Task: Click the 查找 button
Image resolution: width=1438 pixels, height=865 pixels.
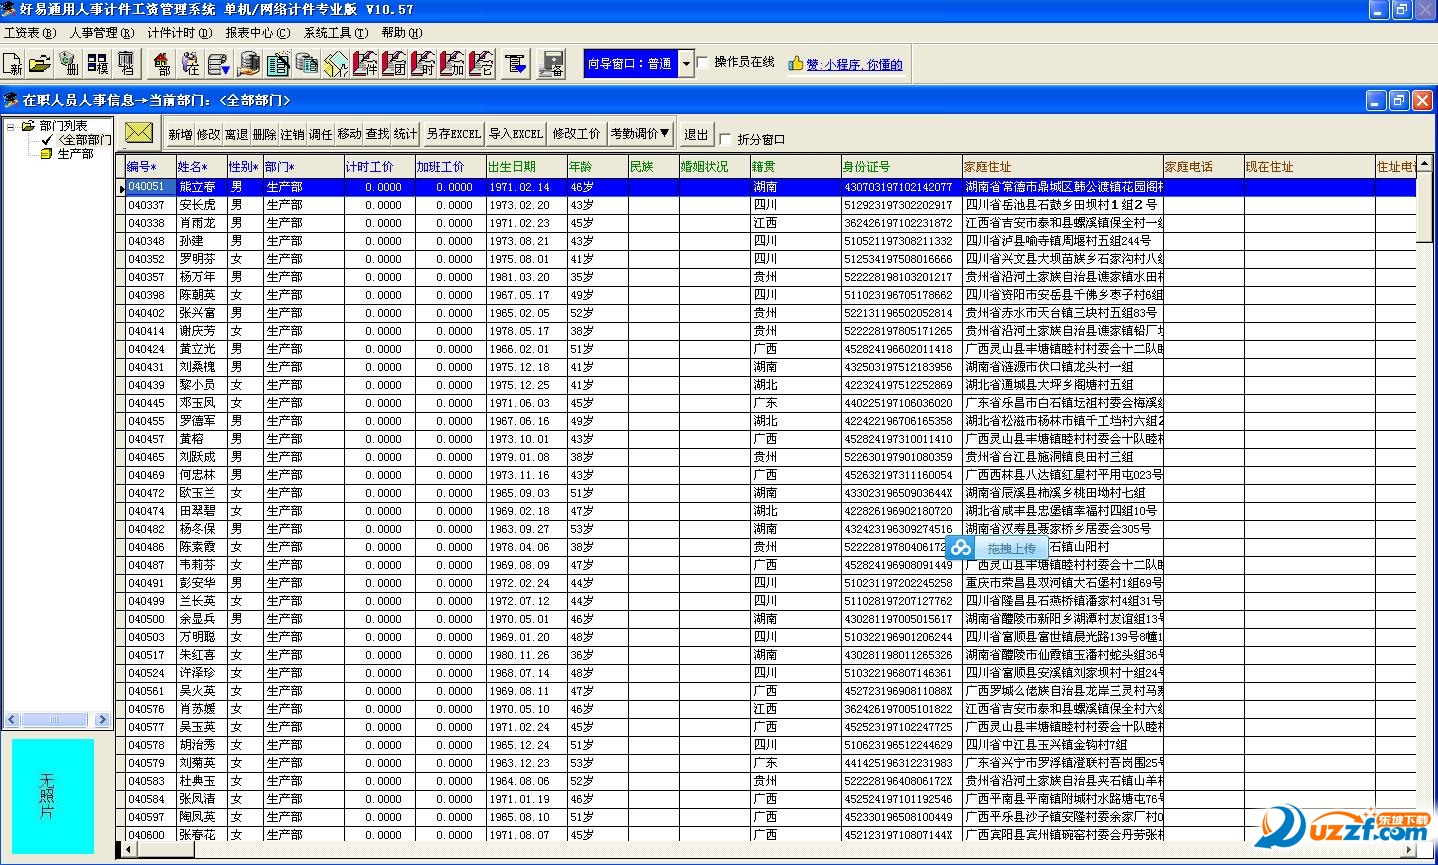Action: pyautogui.click(x=377, y=133)
